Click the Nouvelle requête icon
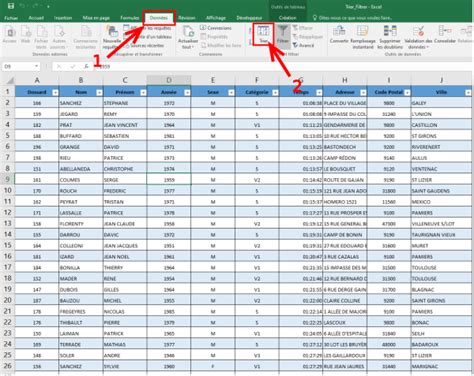The width and height of the screenshot is (474, 376). click(113, 32)
